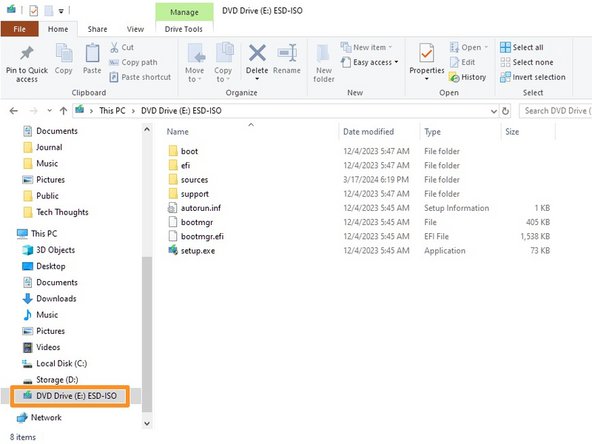Viewport: 592px width, 444px height.
Task: Click the Delete X icon
Action: (x=257, y=52)
